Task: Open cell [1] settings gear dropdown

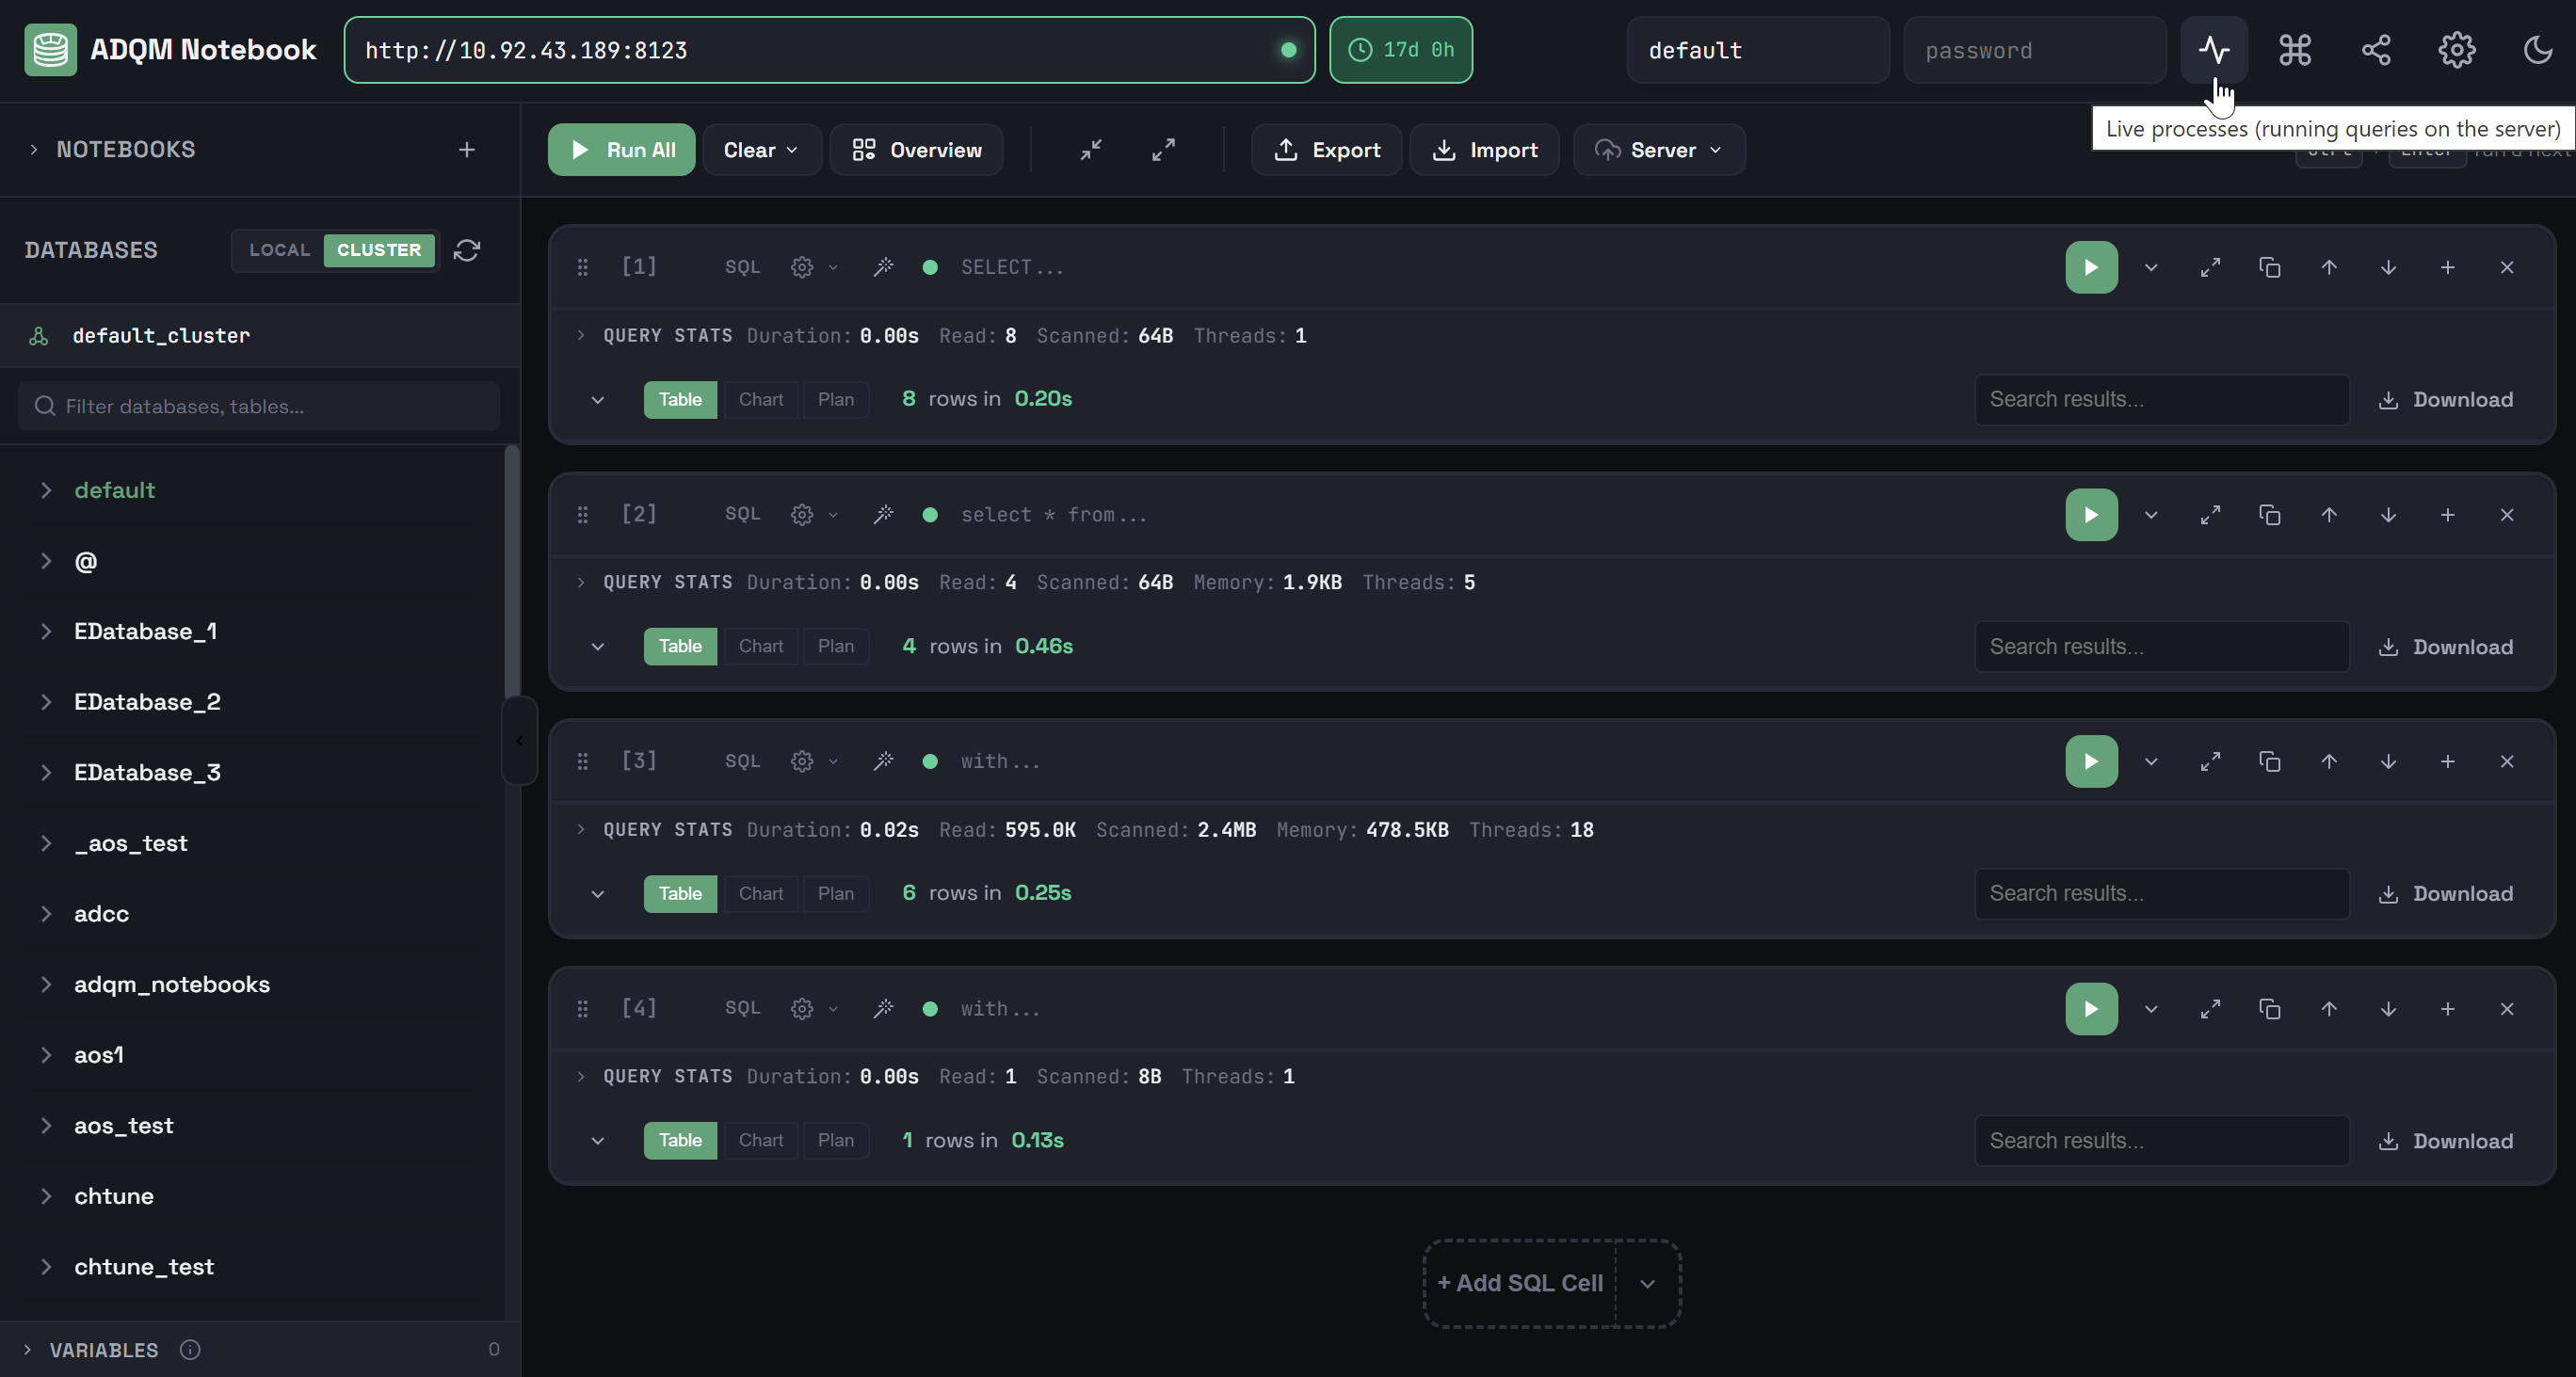Action: click(813, 267)
